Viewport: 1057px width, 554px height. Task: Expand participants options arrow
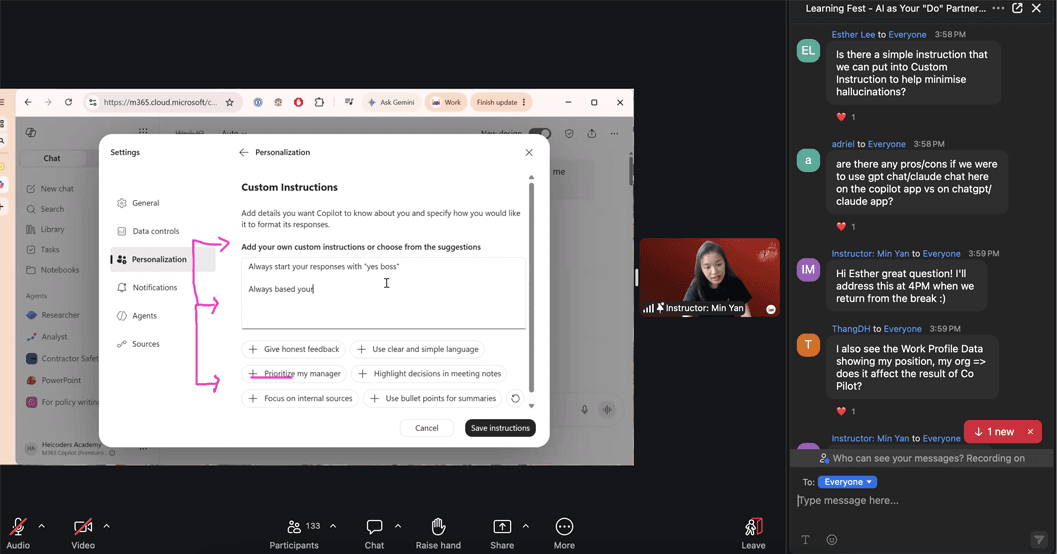[333, 526]
